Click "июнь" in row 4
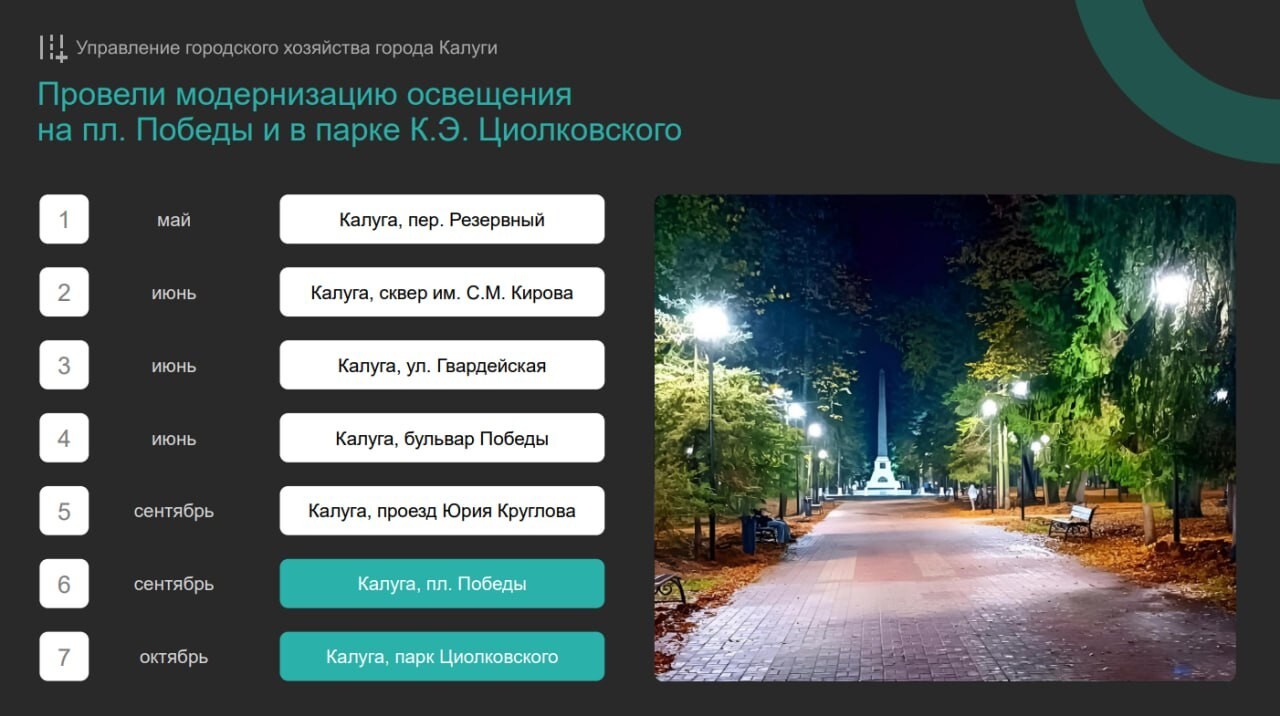Screen dimensions: 1280x716 (174, 439)
